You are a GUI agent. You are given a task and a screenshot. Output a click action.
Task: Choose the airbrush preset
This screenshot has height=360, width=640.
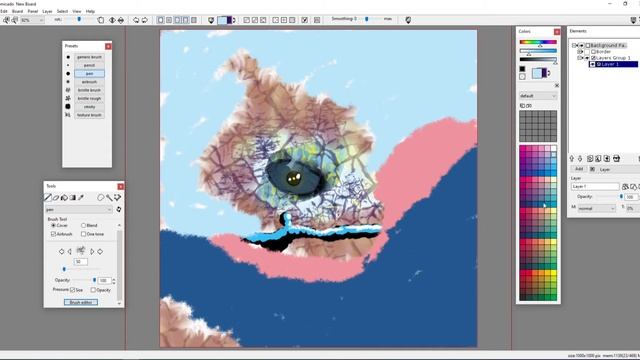pyautogui.click(x=89, y=82)
